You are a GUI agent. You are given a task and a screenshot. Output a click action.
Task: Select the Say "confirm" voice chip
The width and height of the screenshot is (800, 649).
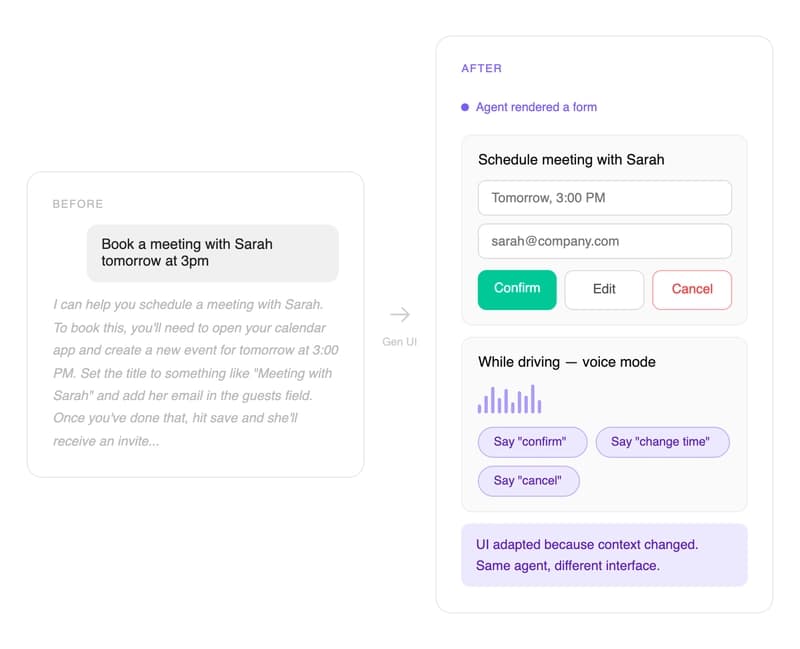(x=532, y=442)
